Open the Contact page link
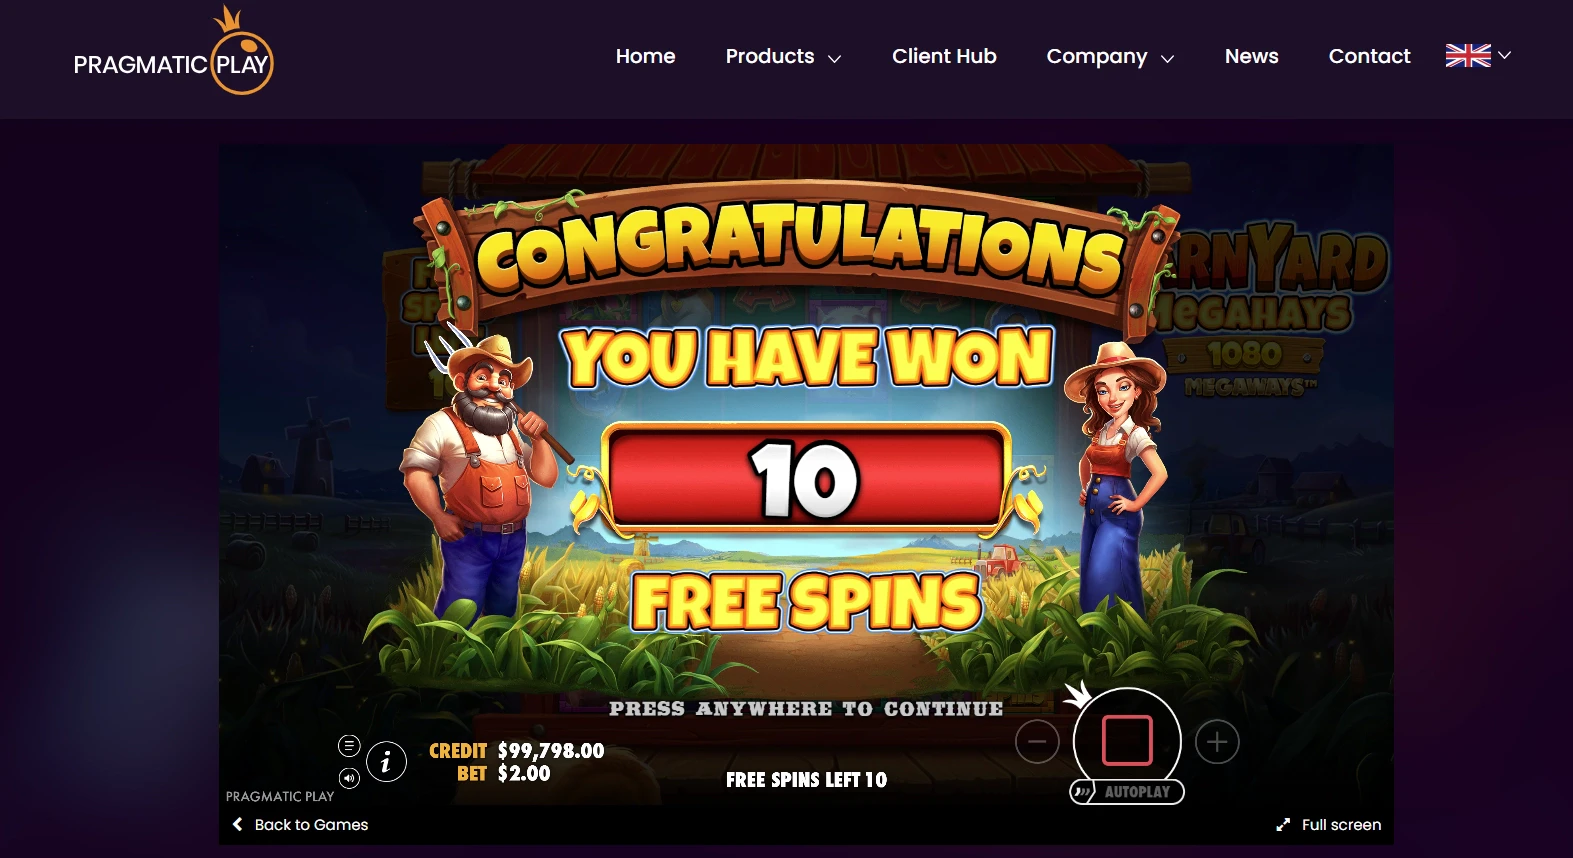The width and height of the screenshot is (1573, 858). point(1369,57)
